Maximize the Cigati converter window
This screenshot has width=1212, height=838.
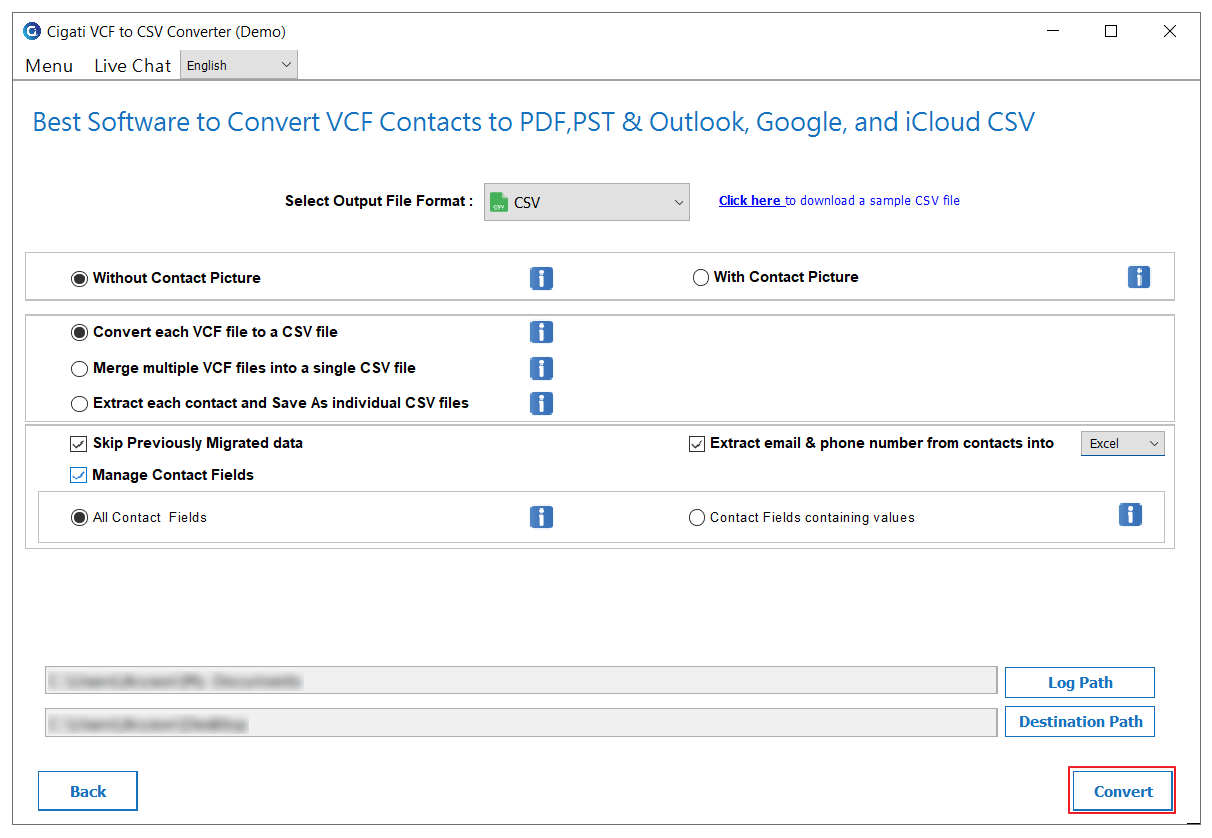1110,31
